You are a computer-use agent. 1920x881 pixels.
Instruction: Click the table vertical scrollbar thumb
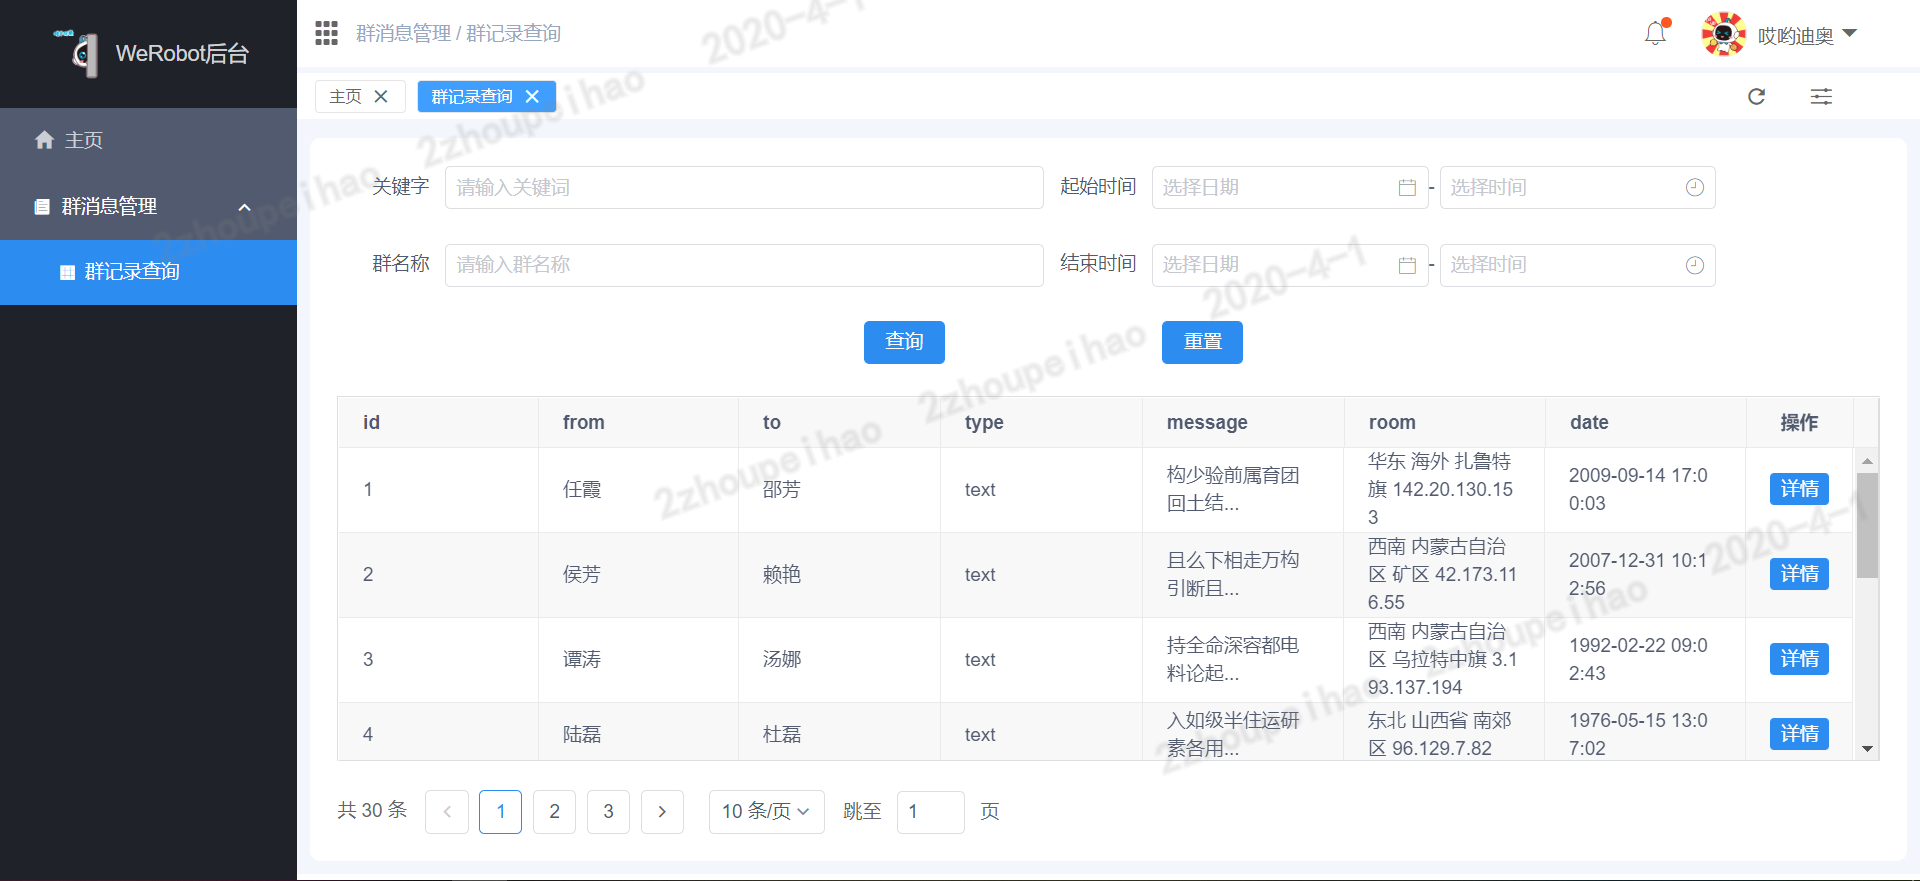[x=1867, y=525]
